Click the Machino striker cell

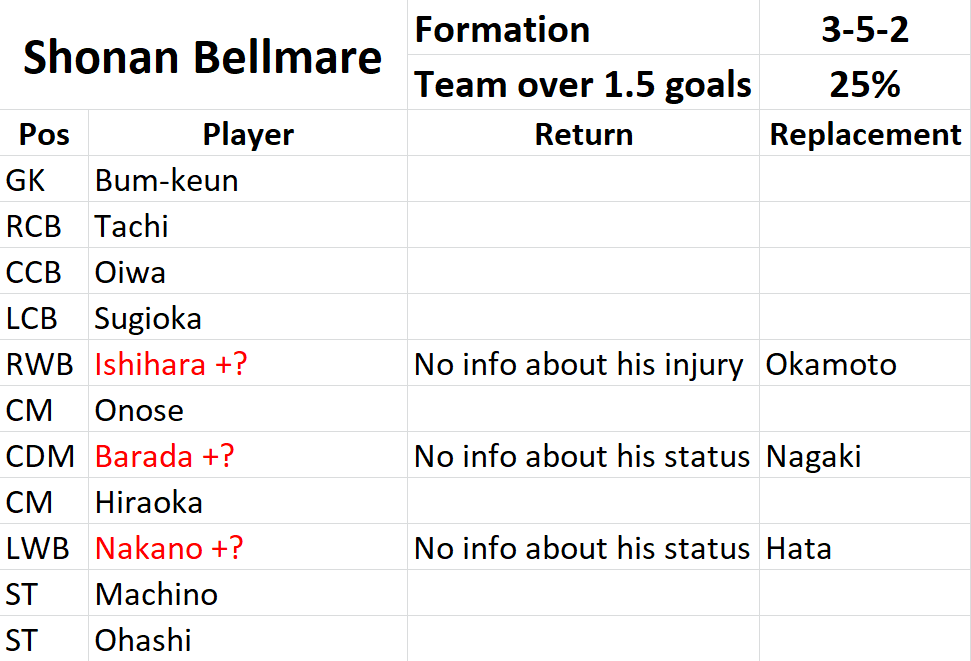248,593
